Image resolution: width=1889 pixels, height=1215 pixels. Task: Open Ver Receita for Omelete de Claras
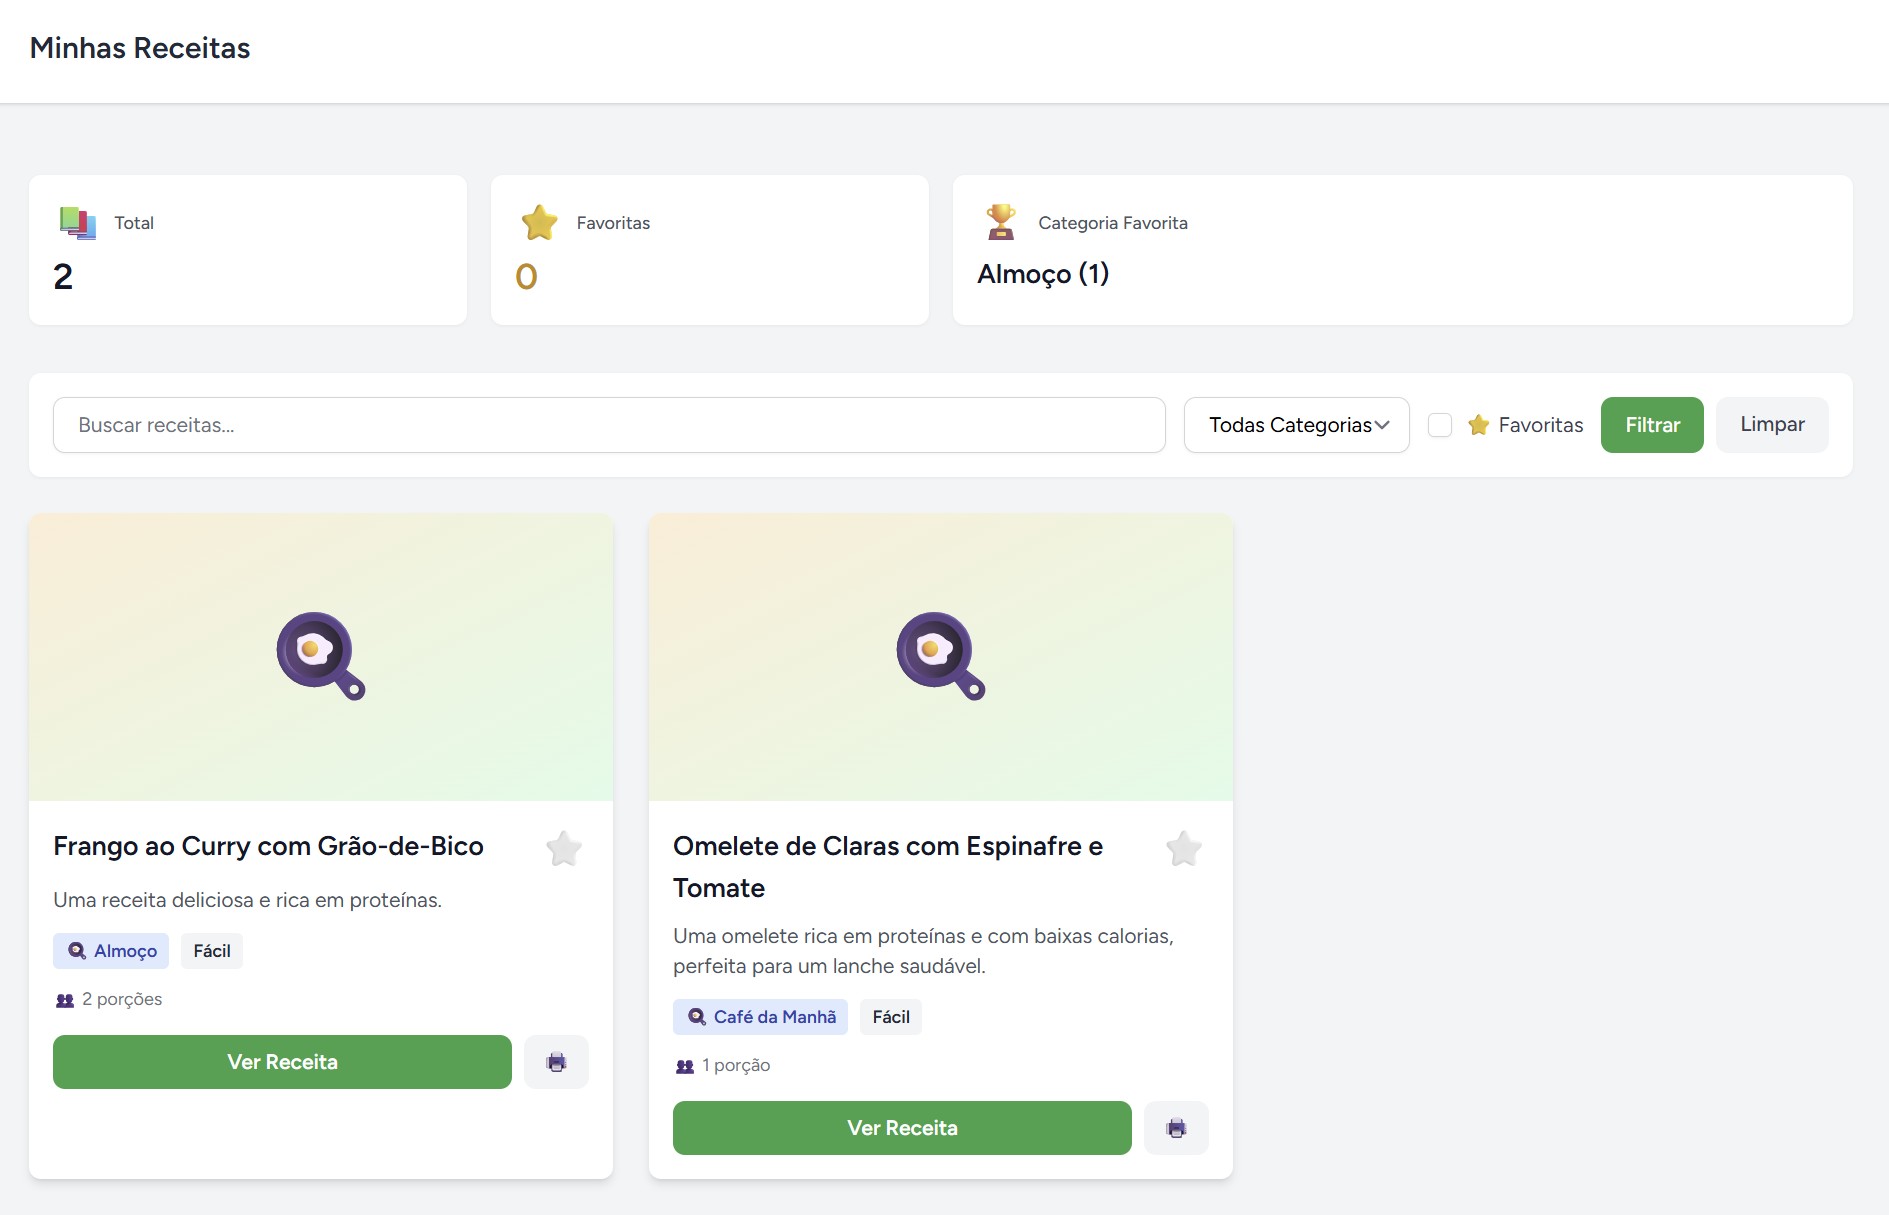point(902,1128)
